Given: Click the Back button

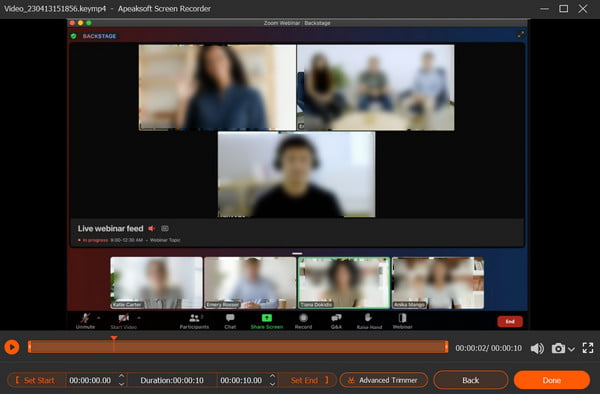Looking at the screenshot, I should click(x=470, y=380).
